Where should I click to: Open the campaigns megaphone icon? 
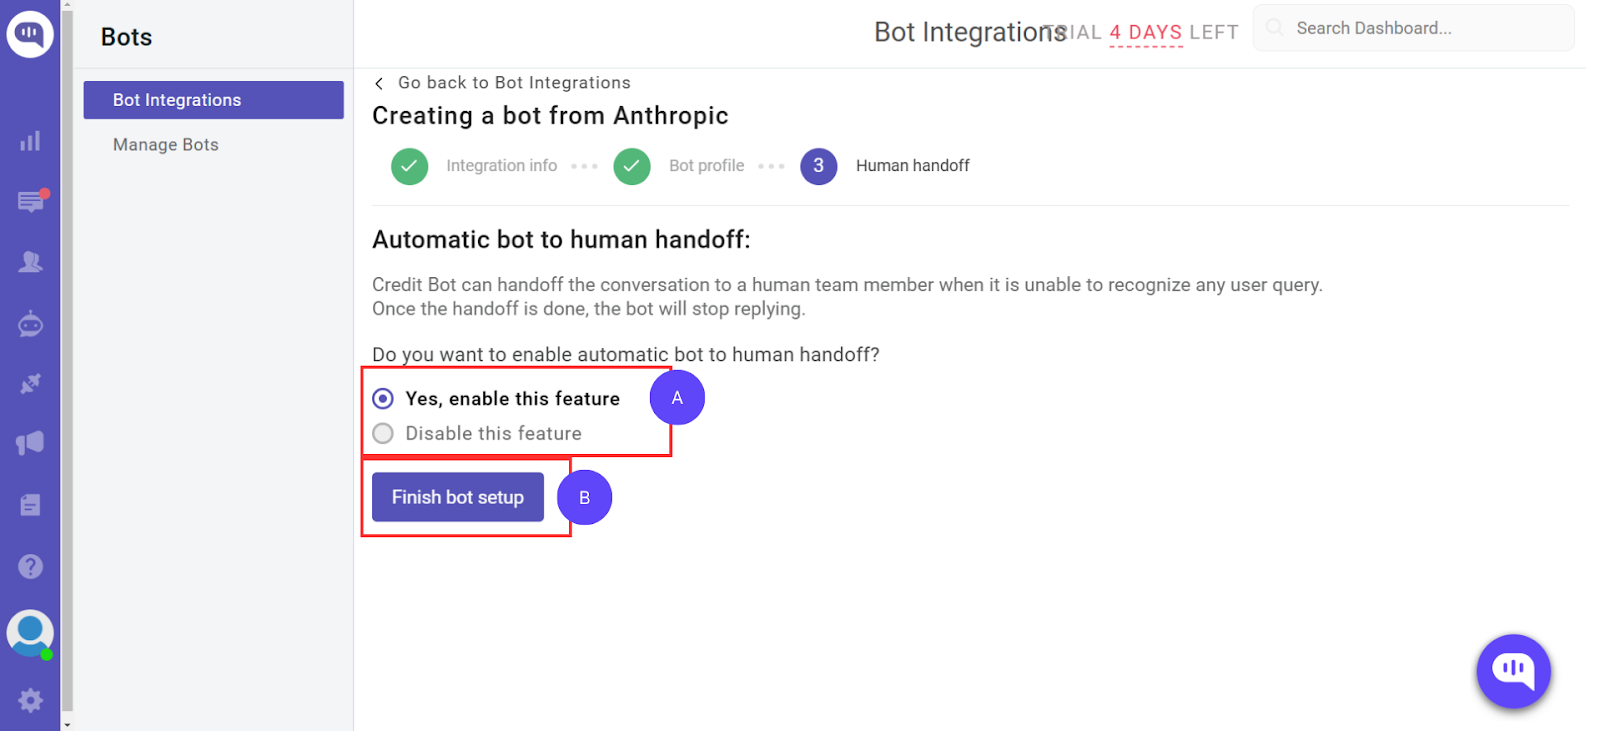click(x=31, y=443)
